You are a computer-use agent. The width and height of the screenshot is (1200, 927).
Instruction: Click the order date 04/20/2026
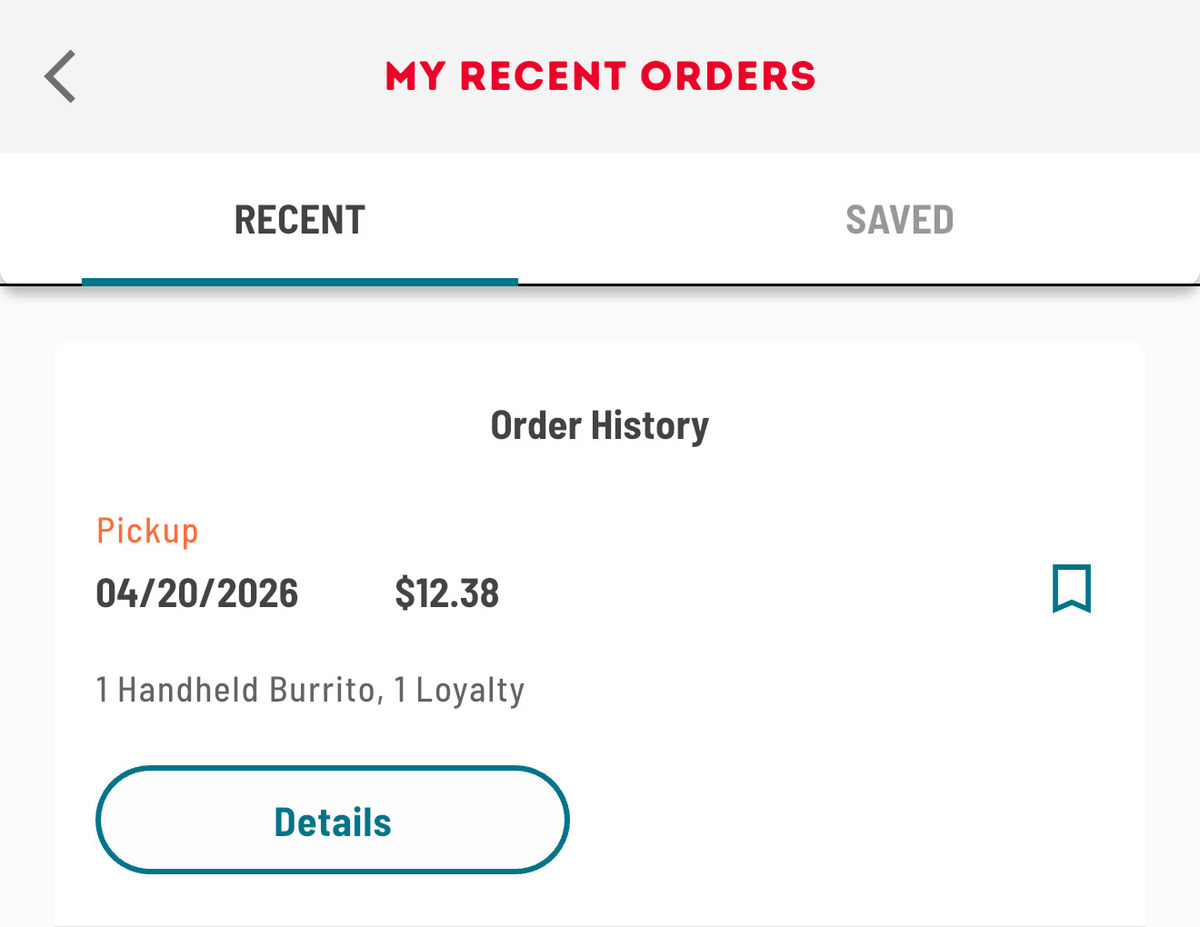tap(197, 594)
